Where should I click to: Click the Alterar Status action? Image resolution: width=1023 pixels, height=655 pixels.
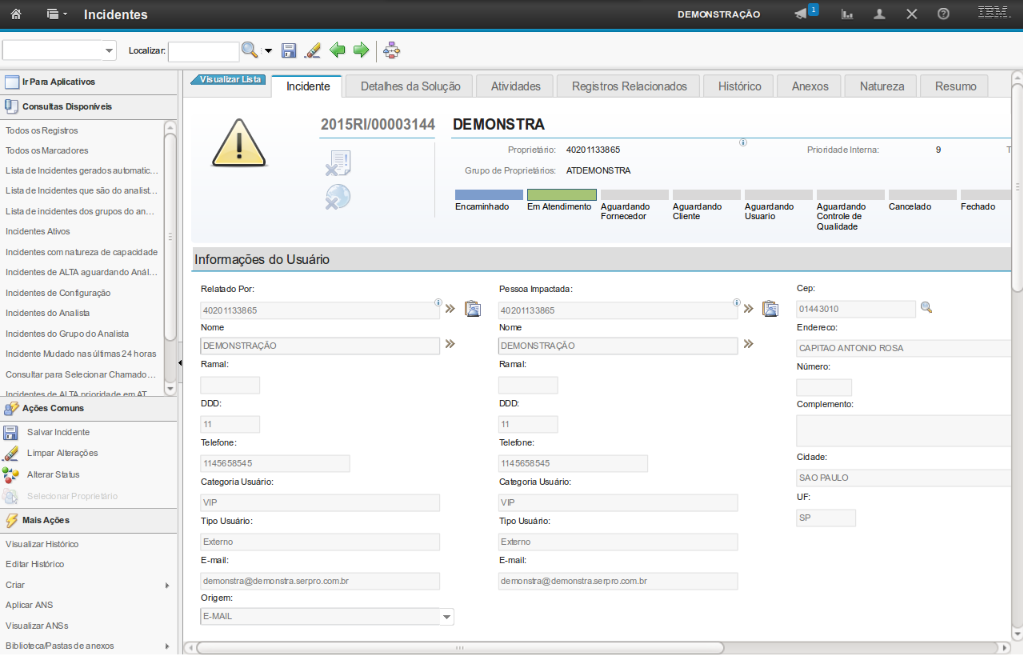point(53,474)
